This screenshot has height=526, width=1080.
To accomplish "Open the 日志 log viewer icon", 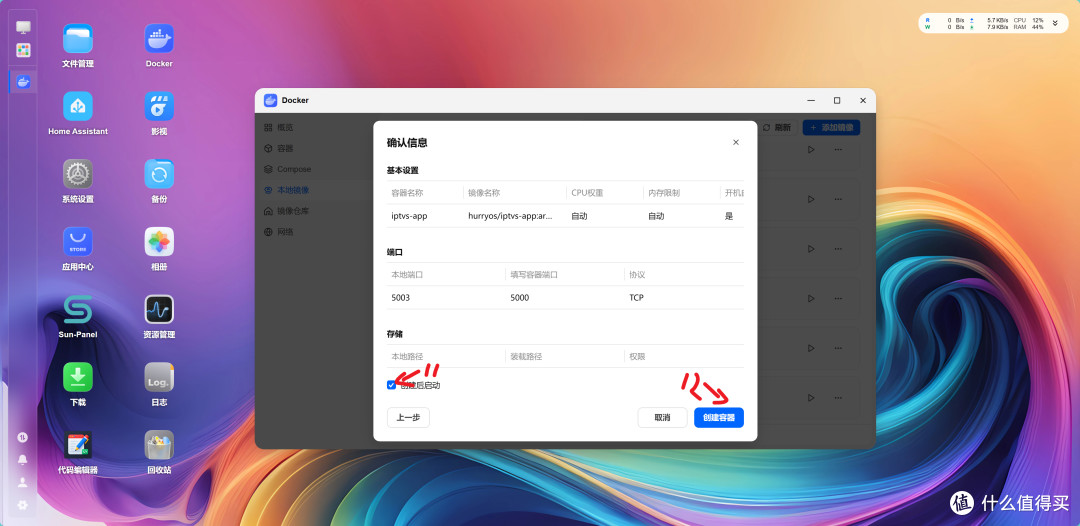I will pyautogui.click(x=159, y=377).
